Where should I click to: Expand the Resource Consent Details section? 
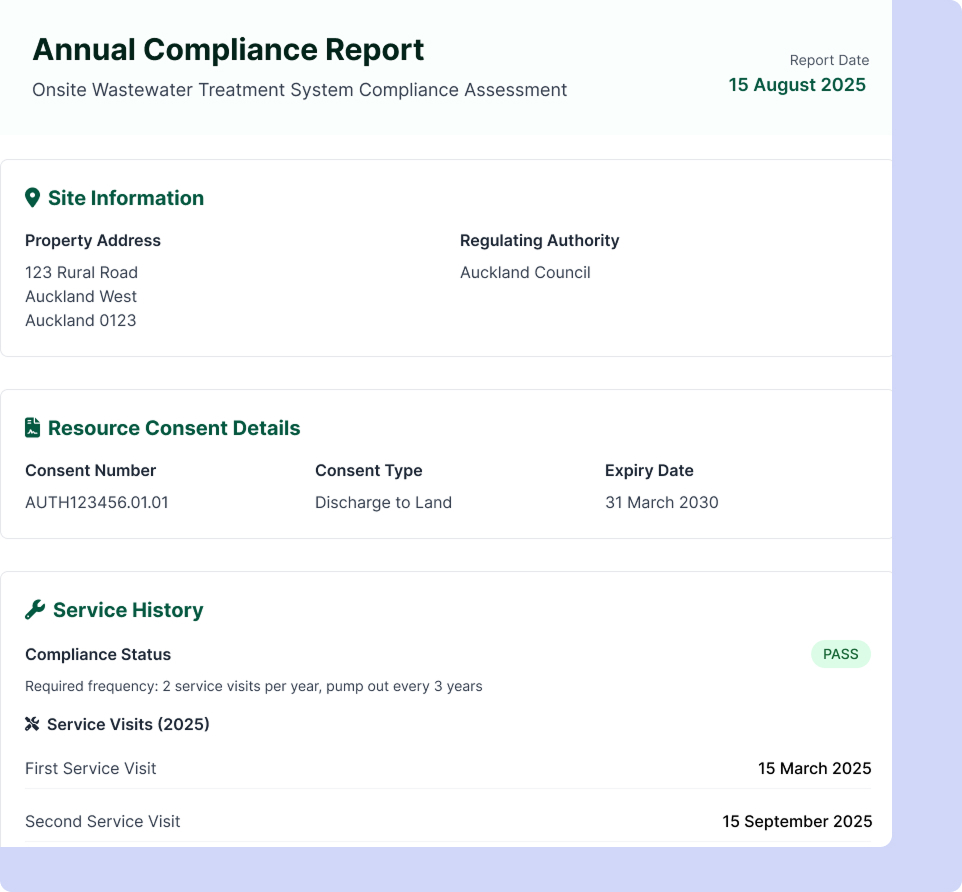[x=173, y=427]
